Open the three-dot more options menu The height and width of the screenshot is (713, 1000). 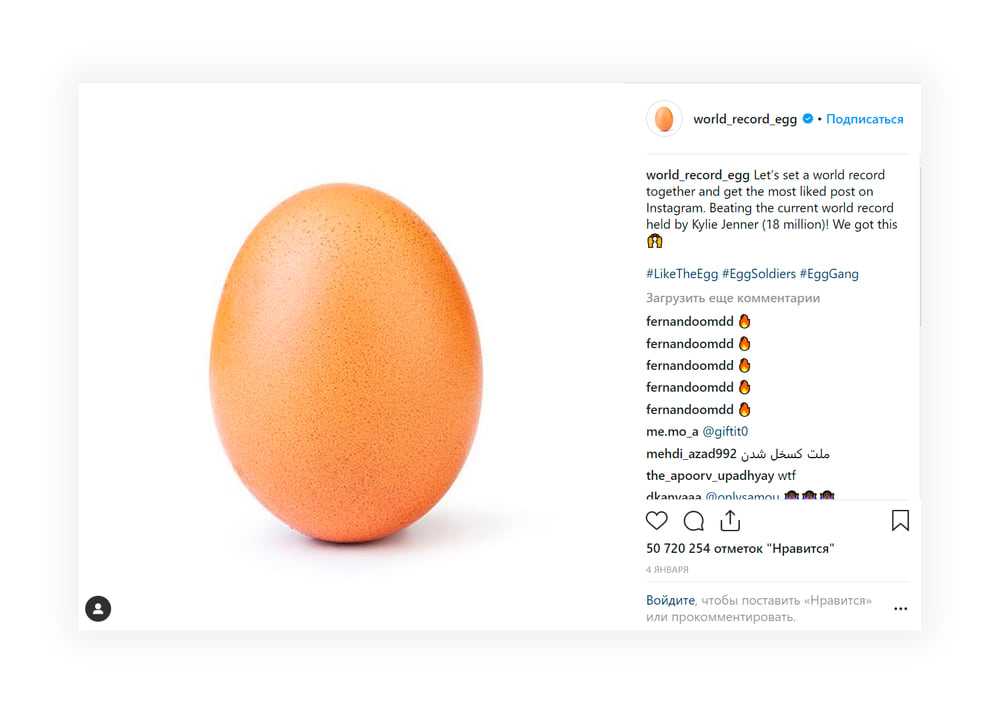pyautogui.click(x=901, y=608)
